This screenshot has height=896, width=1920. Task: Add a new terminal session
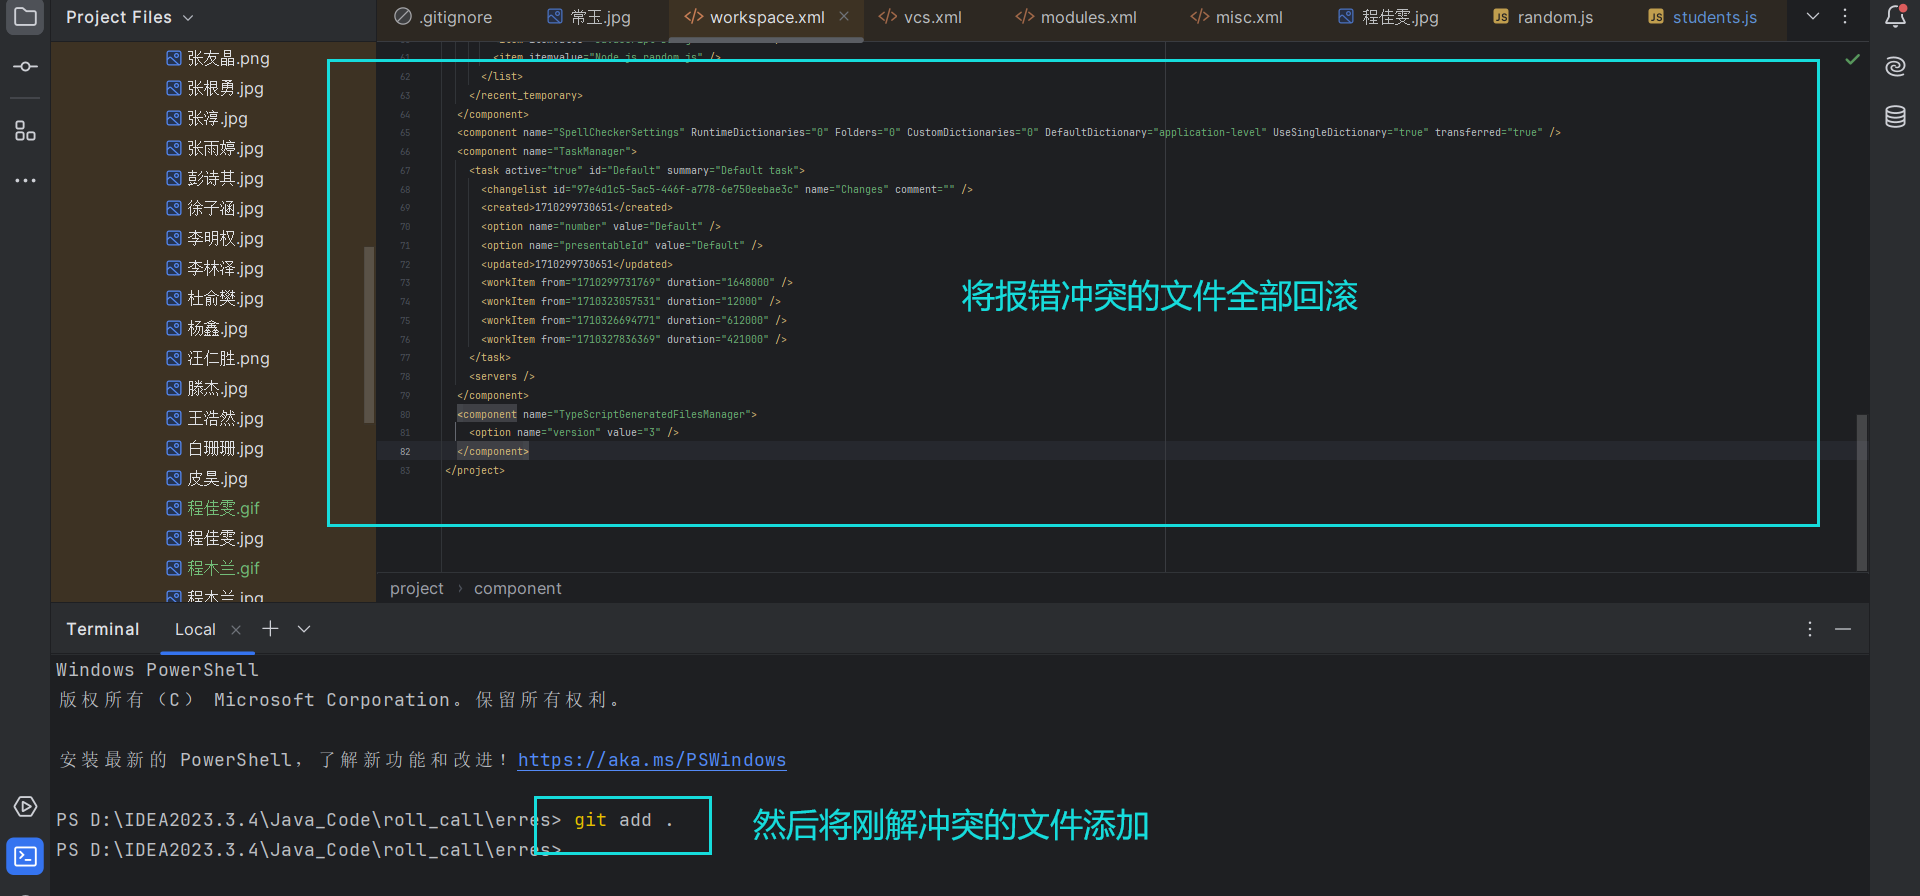coord(270,629)
